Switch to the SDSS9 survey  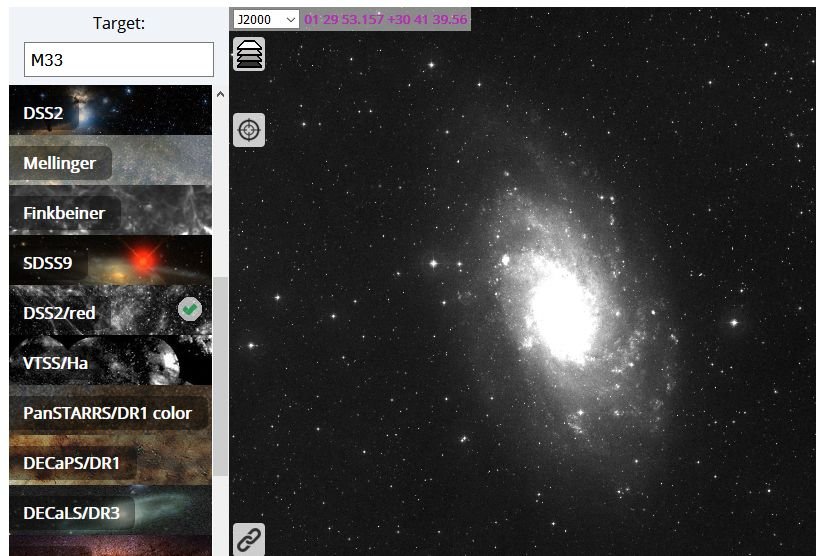(x=110, y=260)
